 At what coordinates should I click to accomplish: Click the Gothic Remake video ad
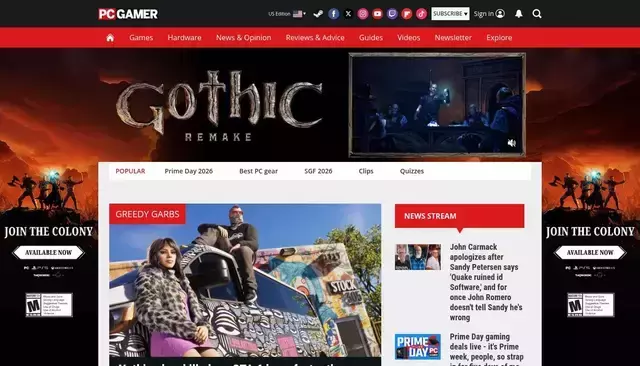click(437, 105)
